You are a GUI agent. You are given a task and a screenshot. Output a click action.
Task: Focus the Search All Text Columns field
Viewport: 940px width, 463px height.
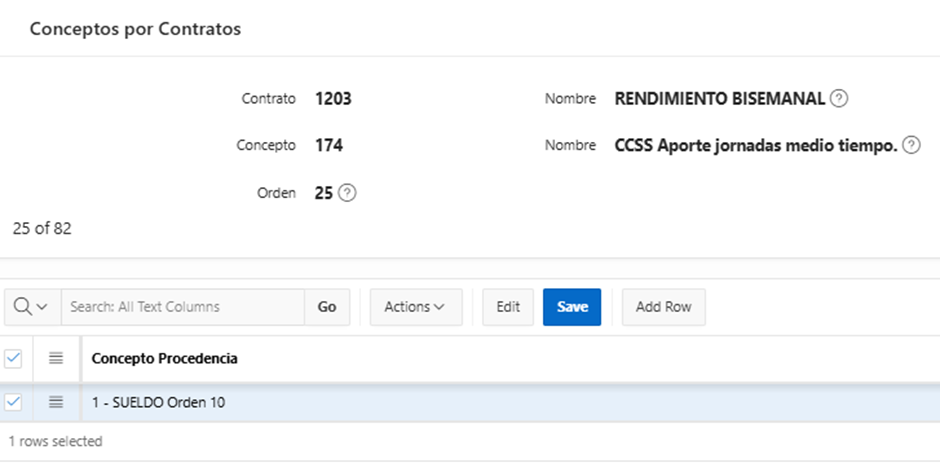tap(182, 307)
